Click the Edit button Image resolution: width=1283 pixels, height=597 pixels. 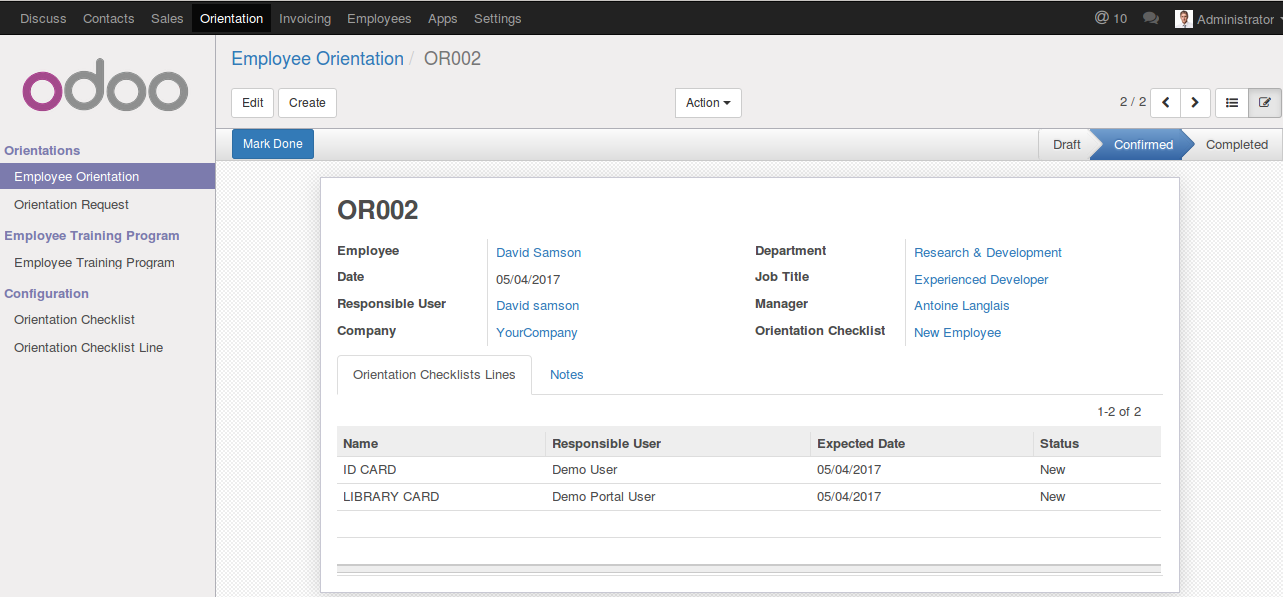coord(253,103)
